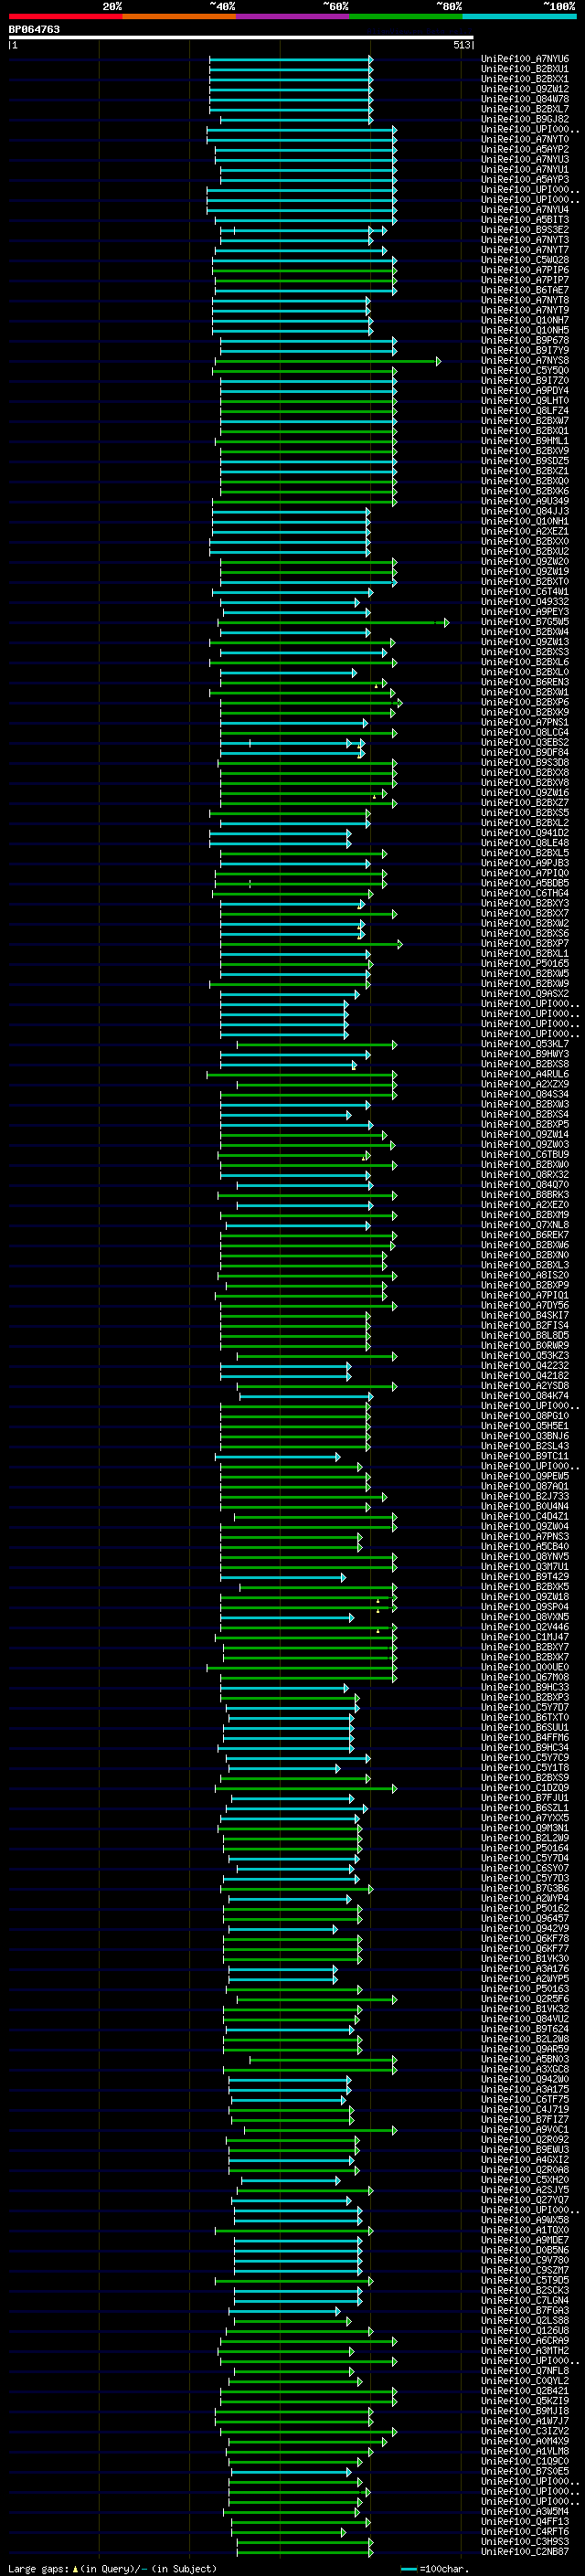Click the red 20% identity legend segment
The image size is (585, 2576).
pyautogui.click(x=65, y=16)
